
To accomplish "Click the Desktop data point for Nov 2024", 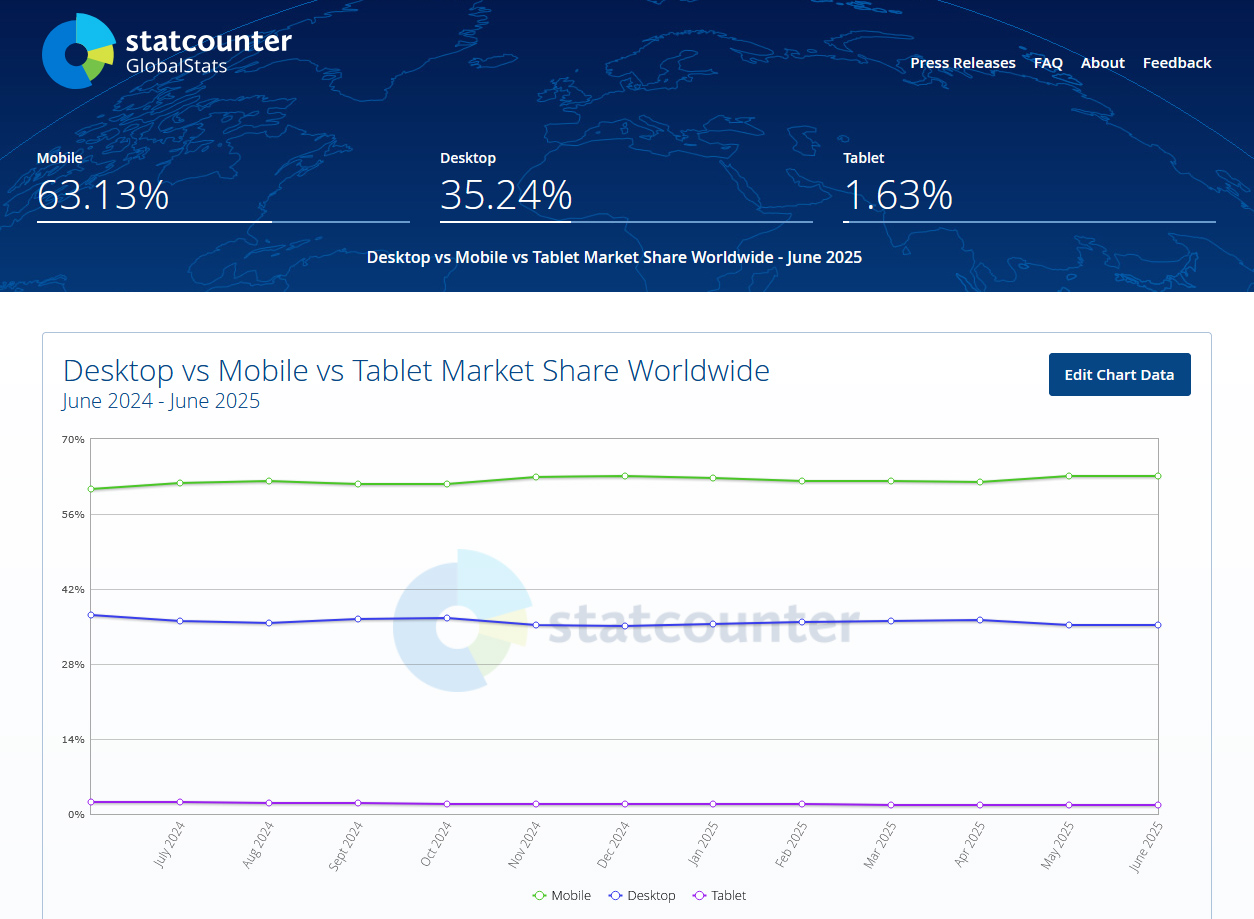I will [x=536, y=625].
